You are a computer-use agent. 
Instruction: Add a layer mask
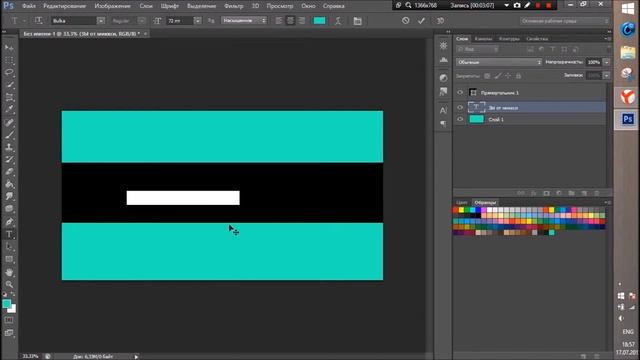[546, 193]
